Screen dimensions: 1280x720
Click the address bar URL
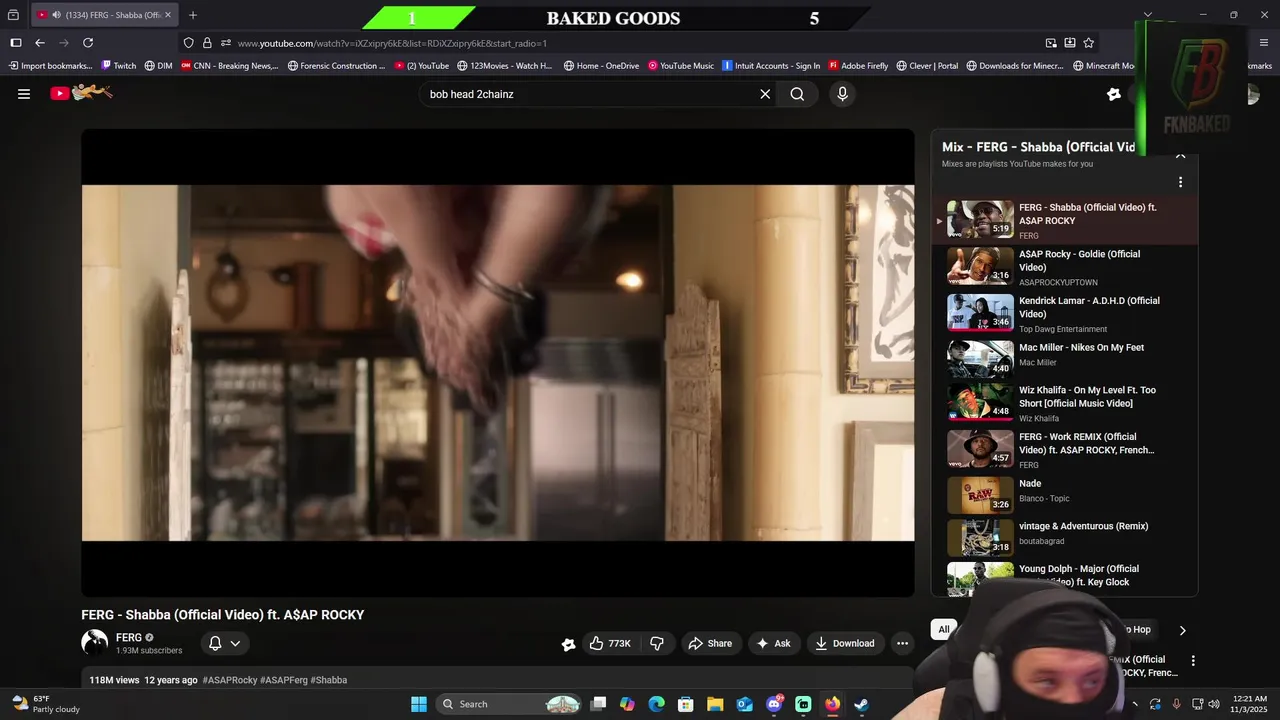tap(392, 43)
